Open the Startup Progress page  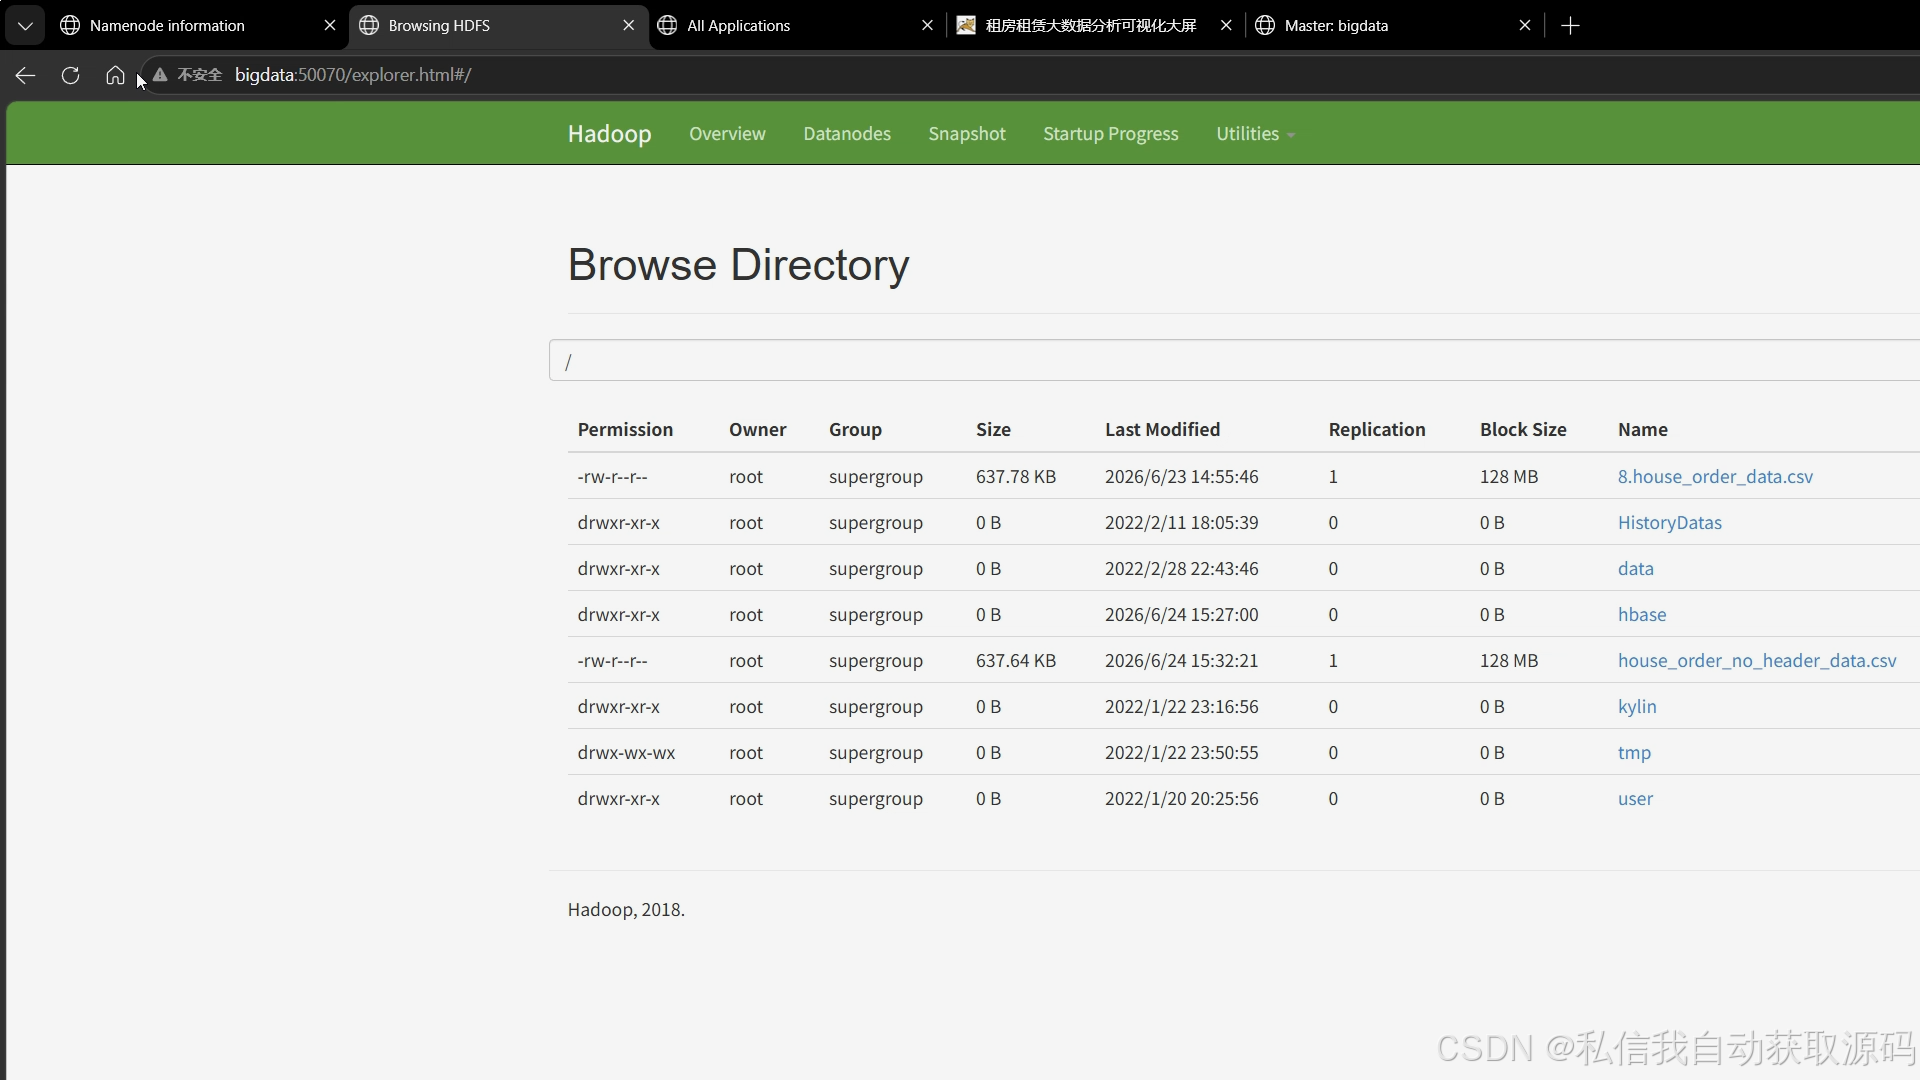1111,134
